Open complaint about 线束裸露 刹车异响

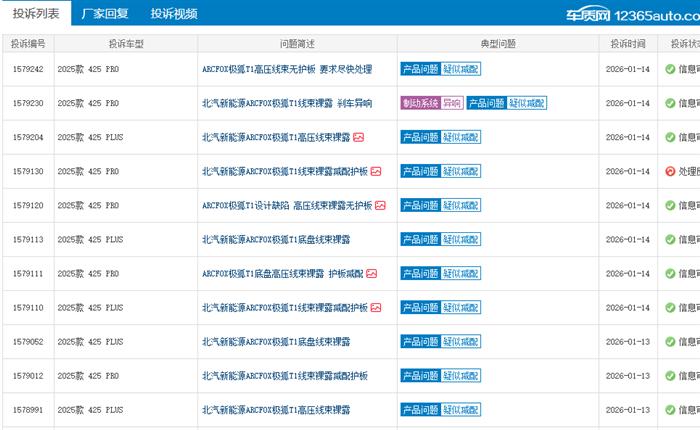286,103
